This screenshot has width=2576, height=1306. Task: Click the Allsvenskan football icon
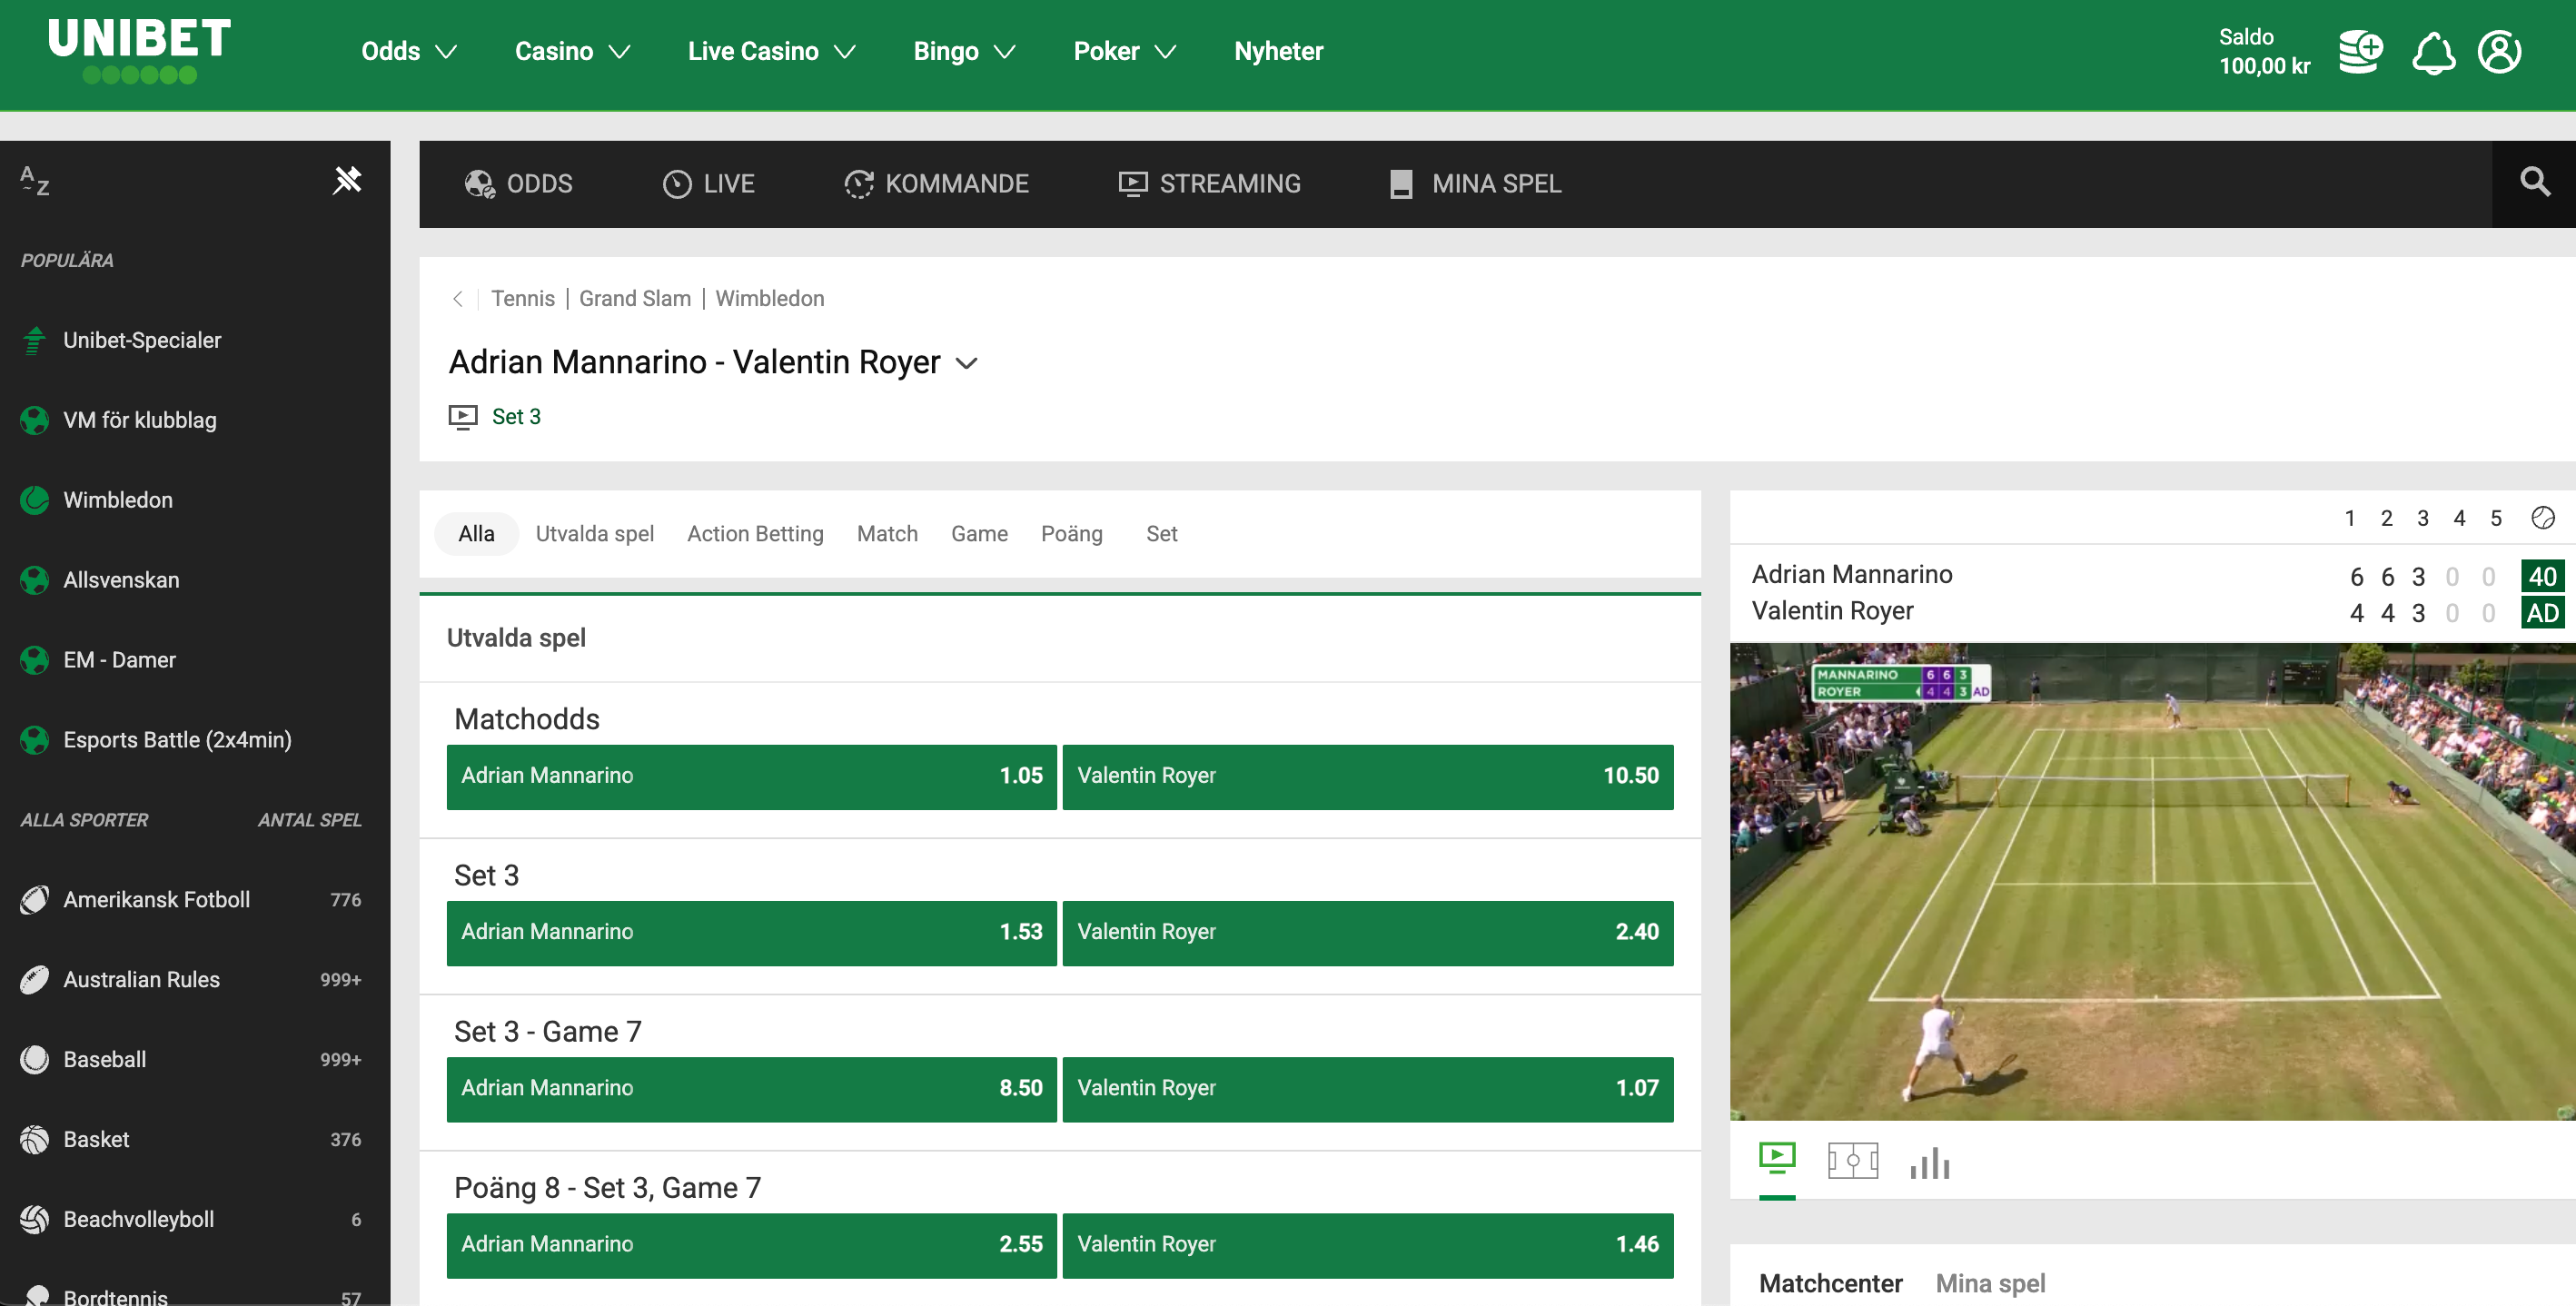tap(34, 580)
